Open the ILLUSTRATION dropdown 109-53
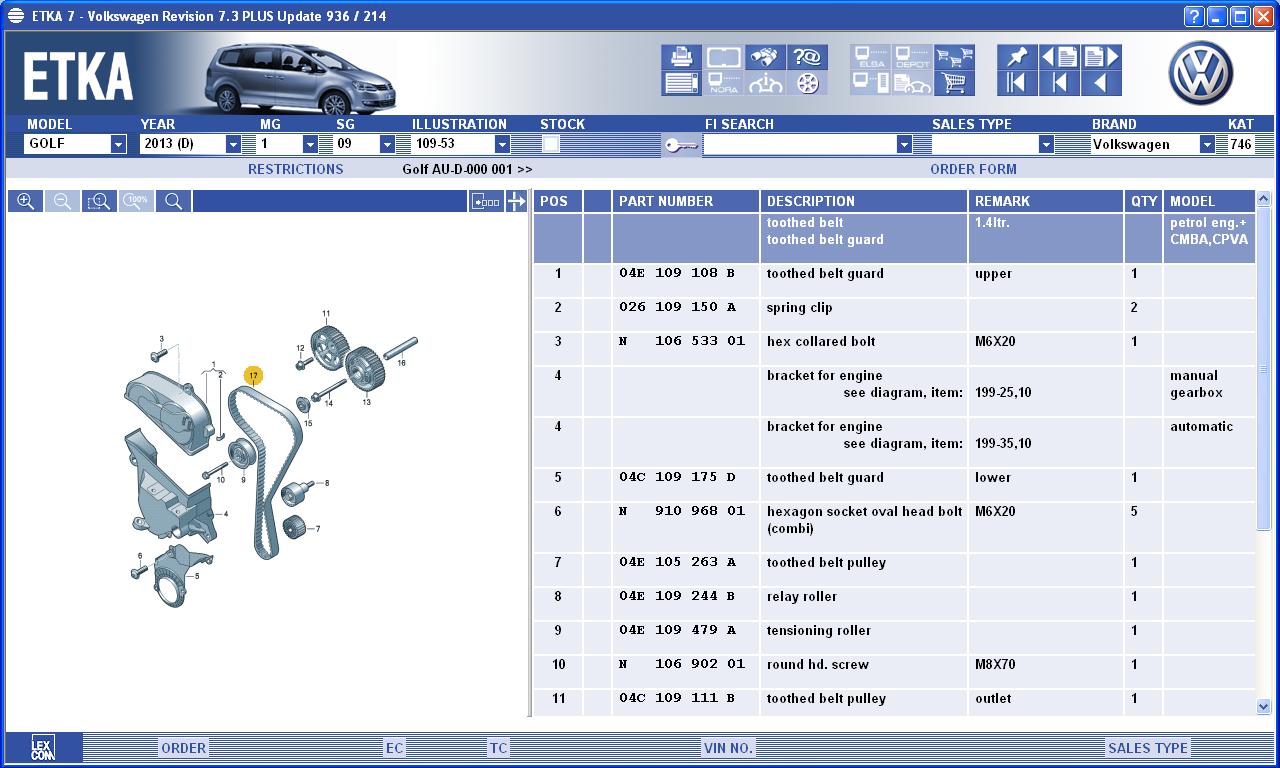The height and width of the screenshot is (768, 1280). 461,144
